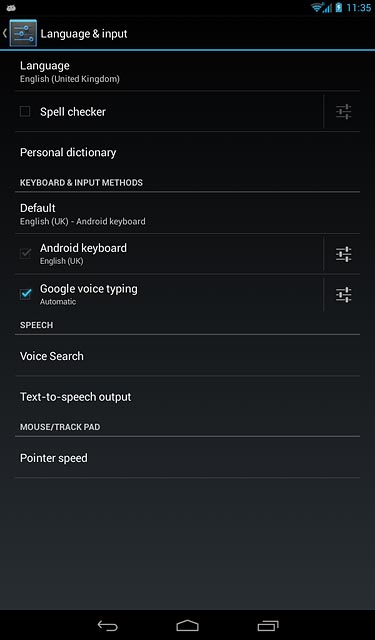The height and width of the screenshot is (640, 375).
Task: Tap the Home navigation button
Action: tap(187, 625)
